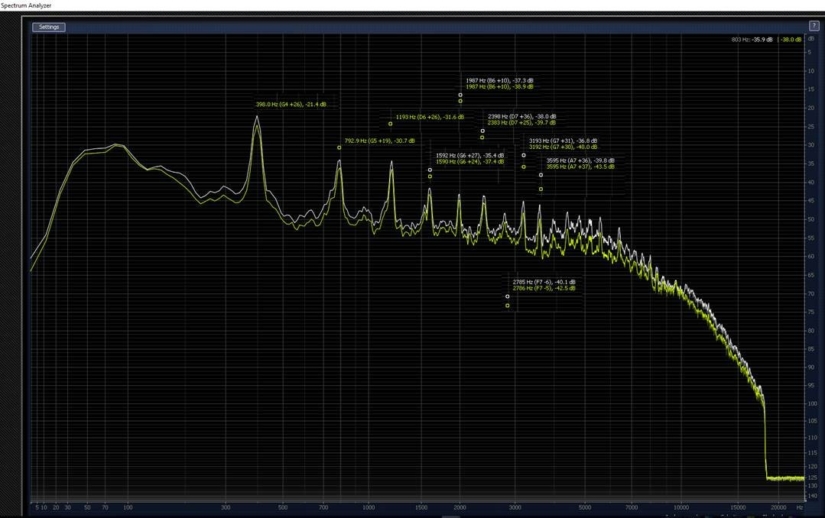The width and height of the screenshot is (825, 518).
Task: Select the 398.0 Hz (G4 +26) peak label
Action: tap(291, 105)
